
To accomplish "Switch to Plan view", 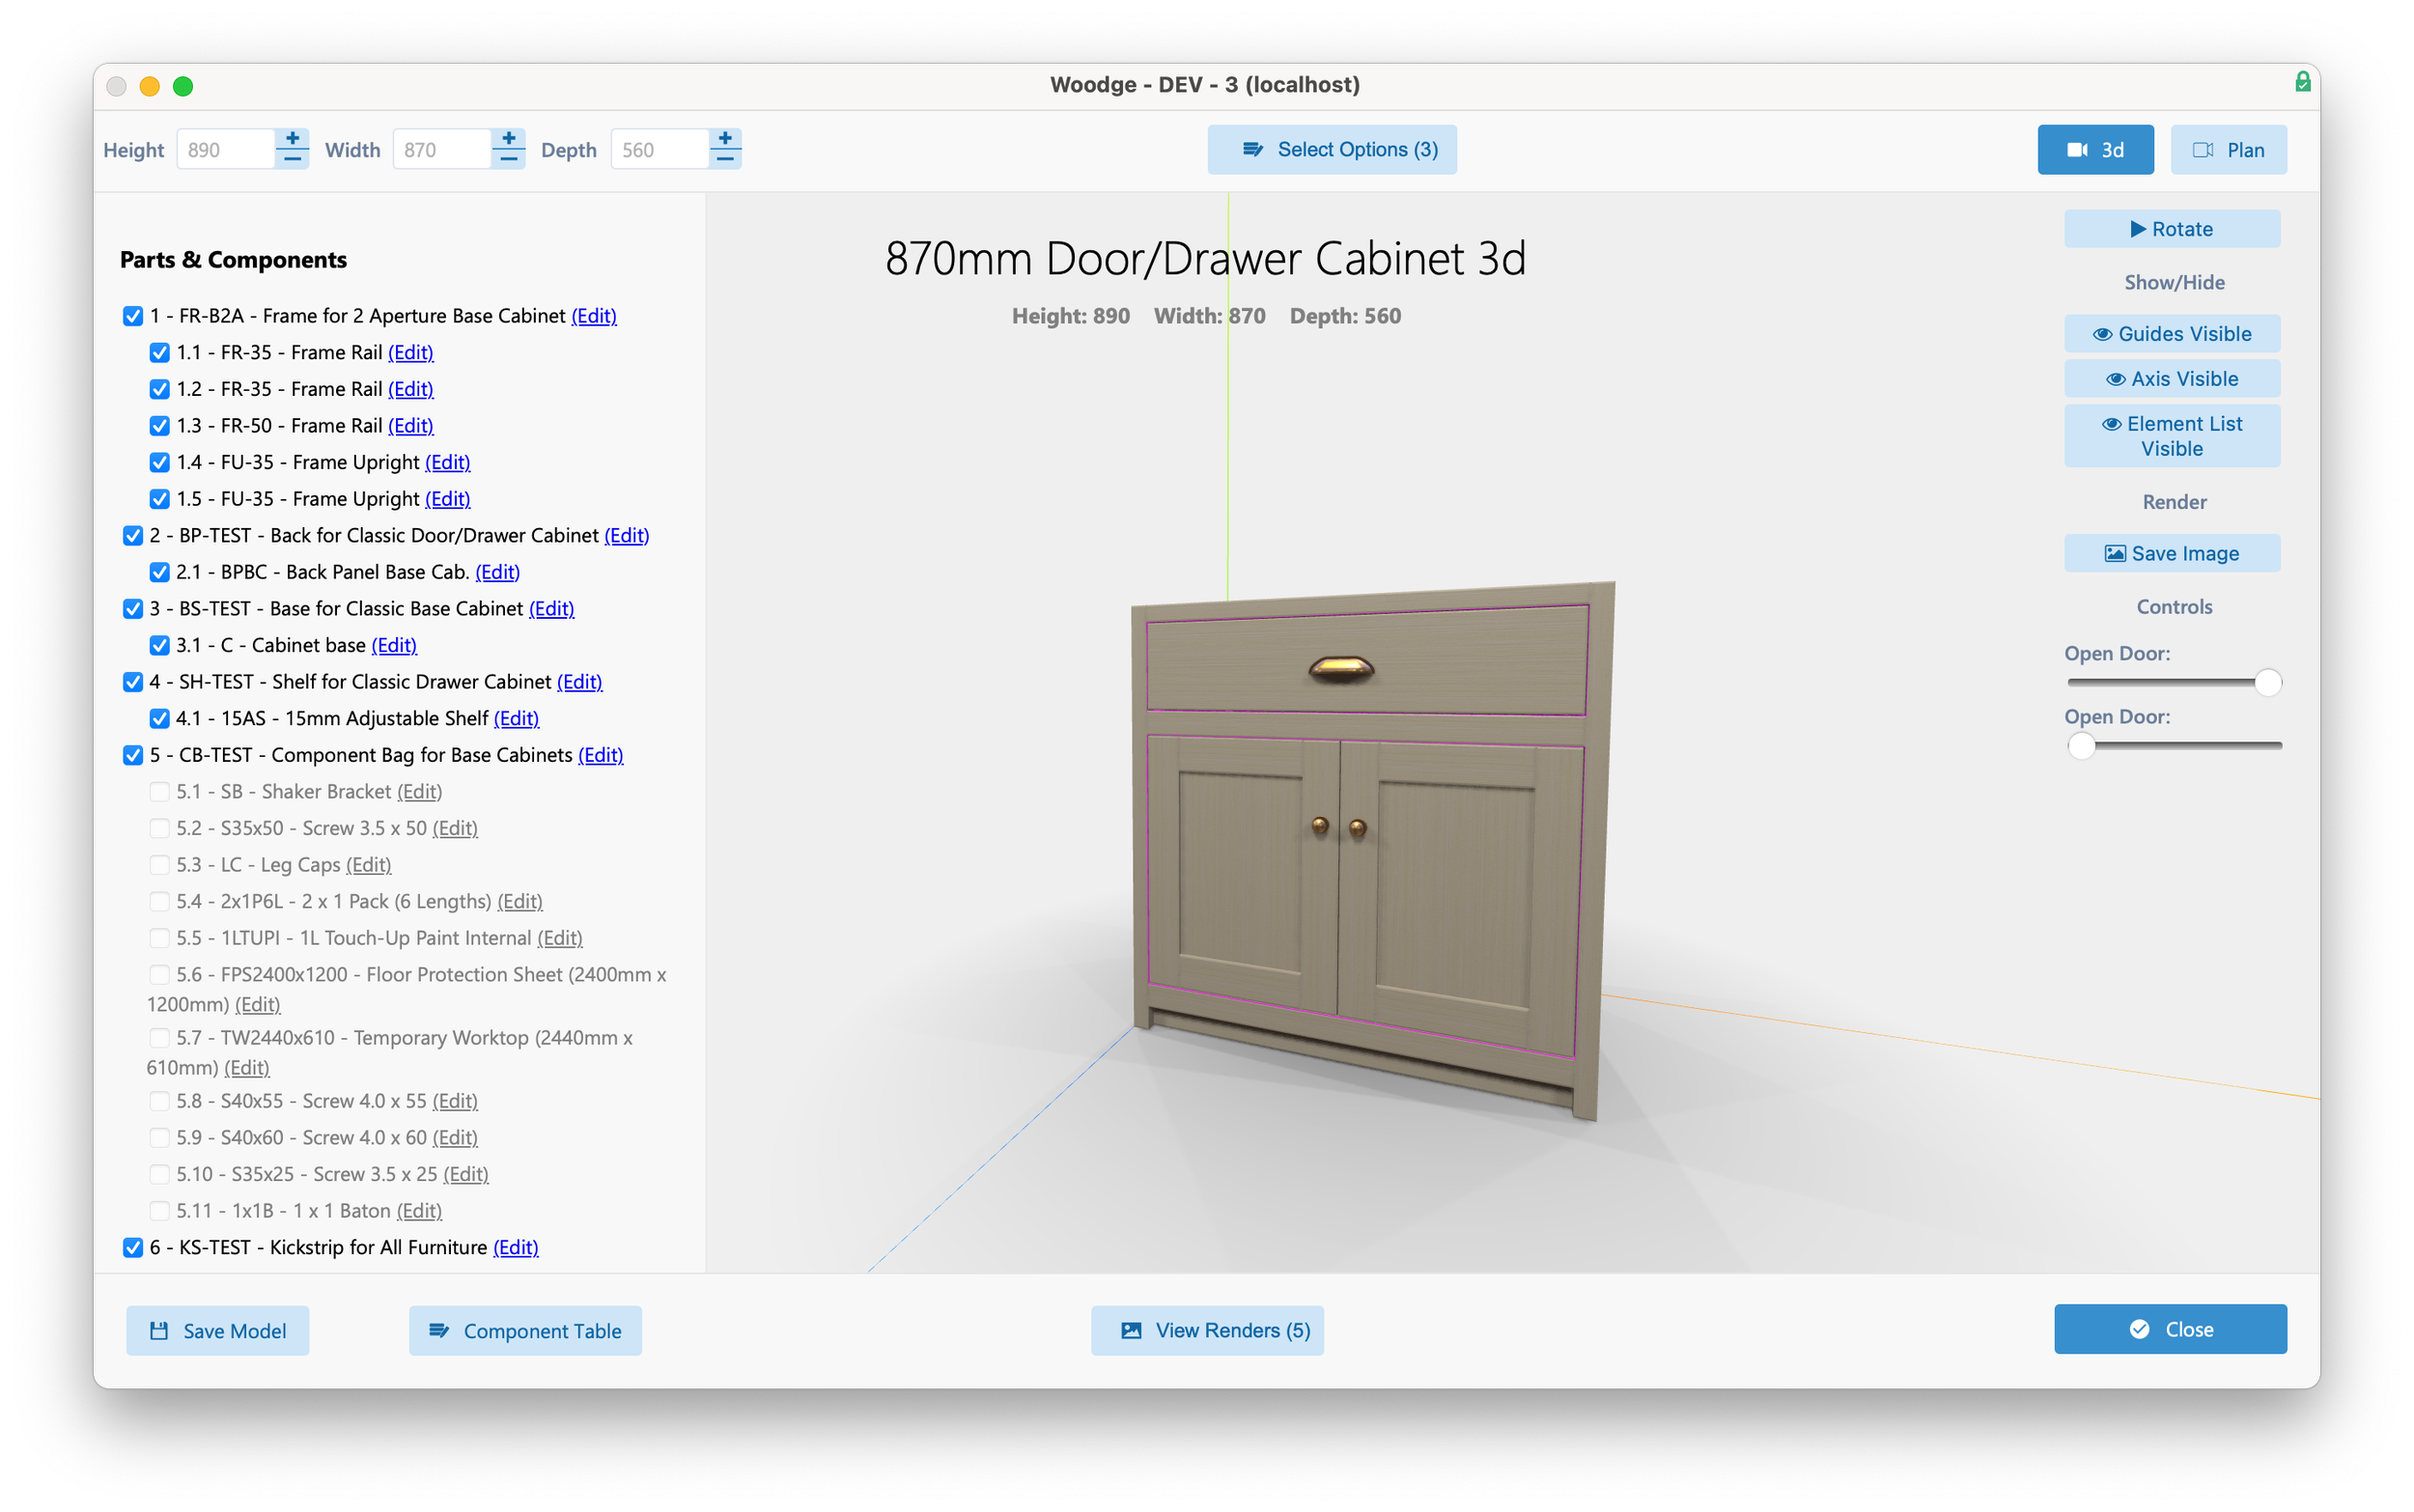I will (2227, 150).
